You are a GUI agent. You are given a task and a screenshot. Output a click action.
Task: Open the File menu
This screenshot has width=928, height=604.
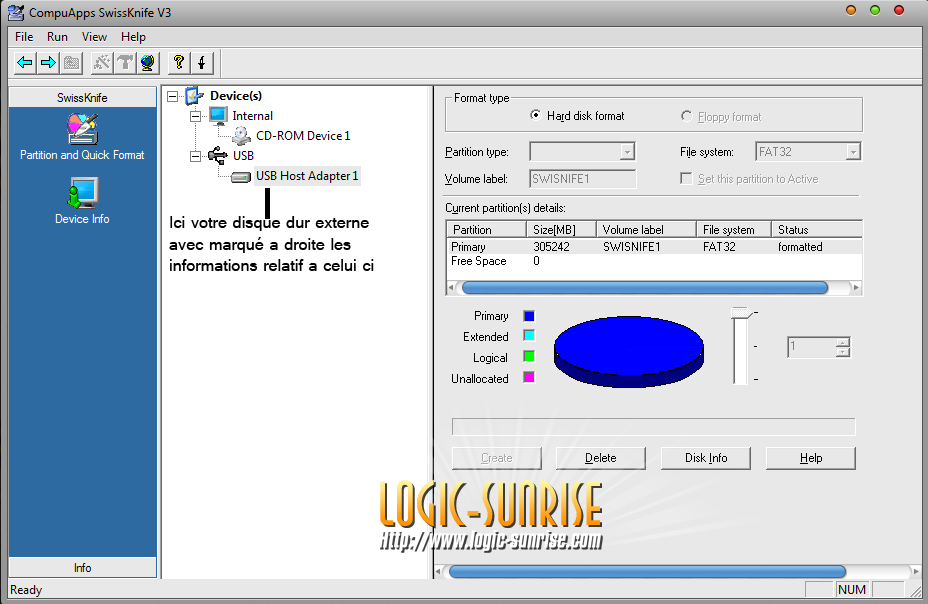pyautogui.click(x=24, y=37)
